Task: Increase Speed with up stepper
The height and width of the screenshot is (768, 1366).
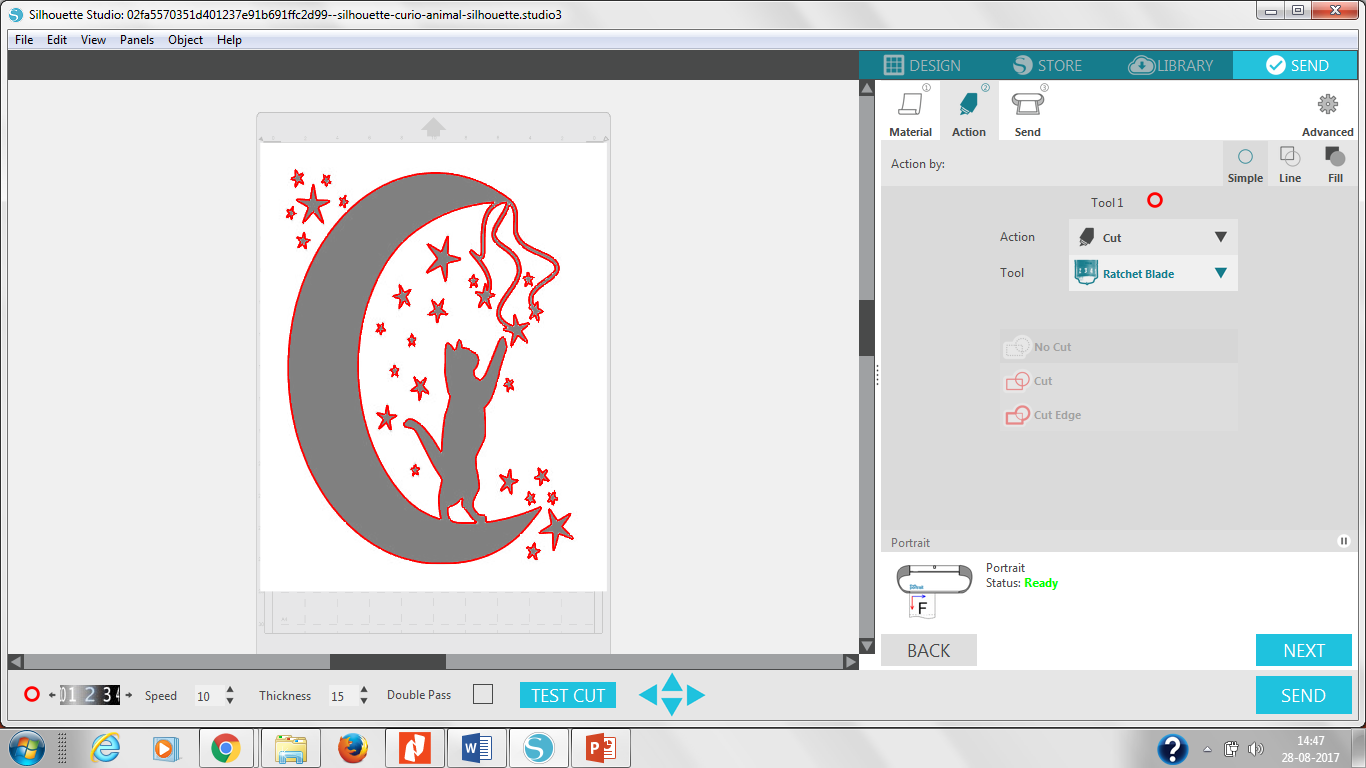Action: pyautogui.click(x=231, y=689)
